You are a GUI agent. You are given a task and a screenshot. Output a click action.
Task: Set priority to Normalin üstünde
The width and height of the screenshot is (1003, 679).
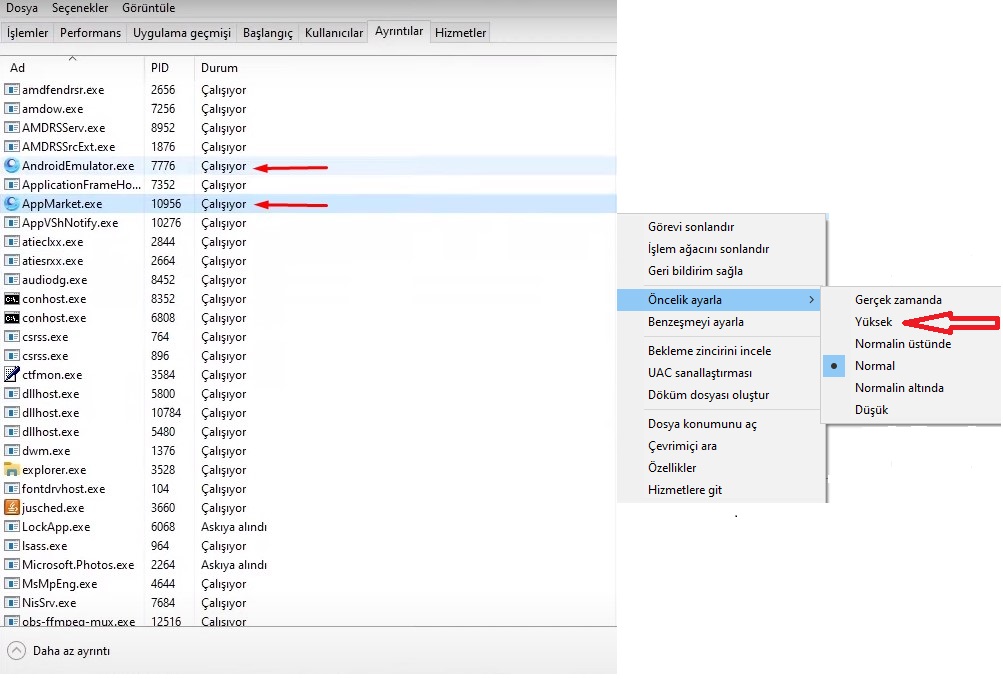coord(903,344)
